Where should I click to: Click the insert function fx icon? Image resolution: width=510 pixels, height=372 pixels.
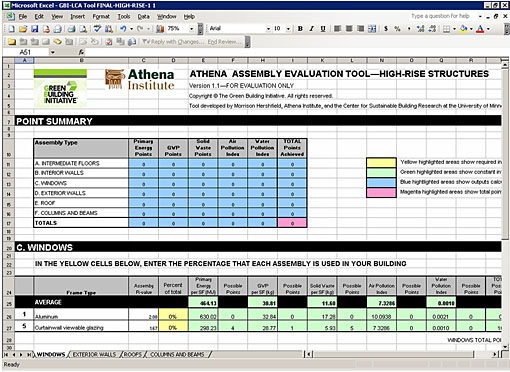pyautogui.click(x=81, y=52)
